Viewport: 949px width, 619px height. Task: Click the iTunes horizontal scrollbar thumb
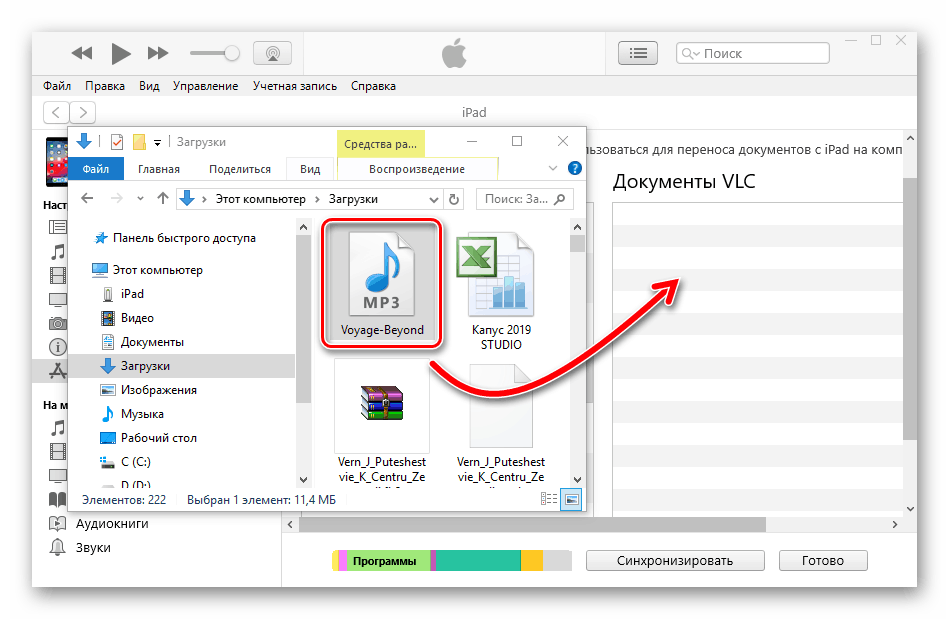tap(533, 525)
